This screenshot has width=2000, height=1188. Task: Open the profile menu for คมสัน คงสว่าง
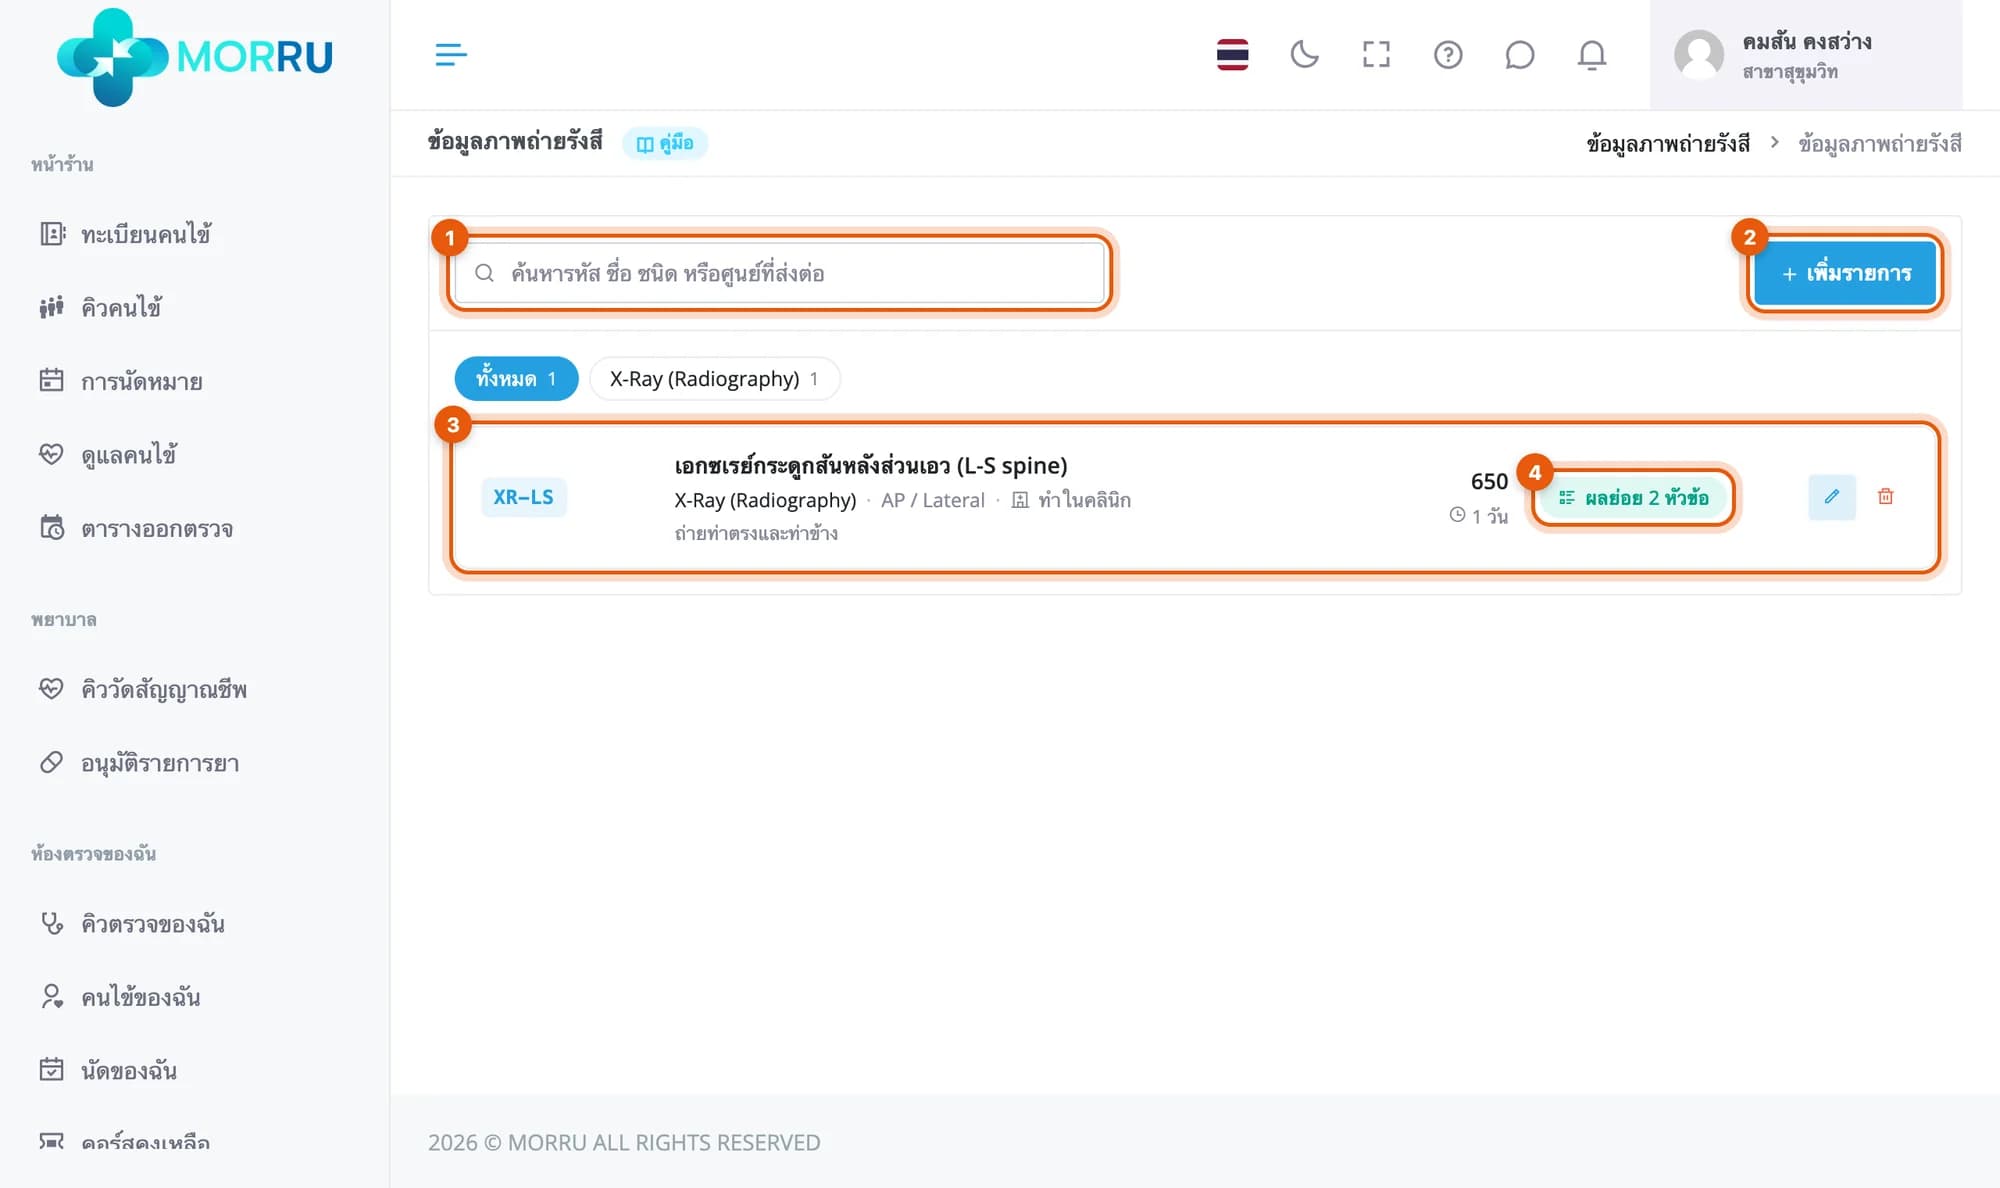1806,55
